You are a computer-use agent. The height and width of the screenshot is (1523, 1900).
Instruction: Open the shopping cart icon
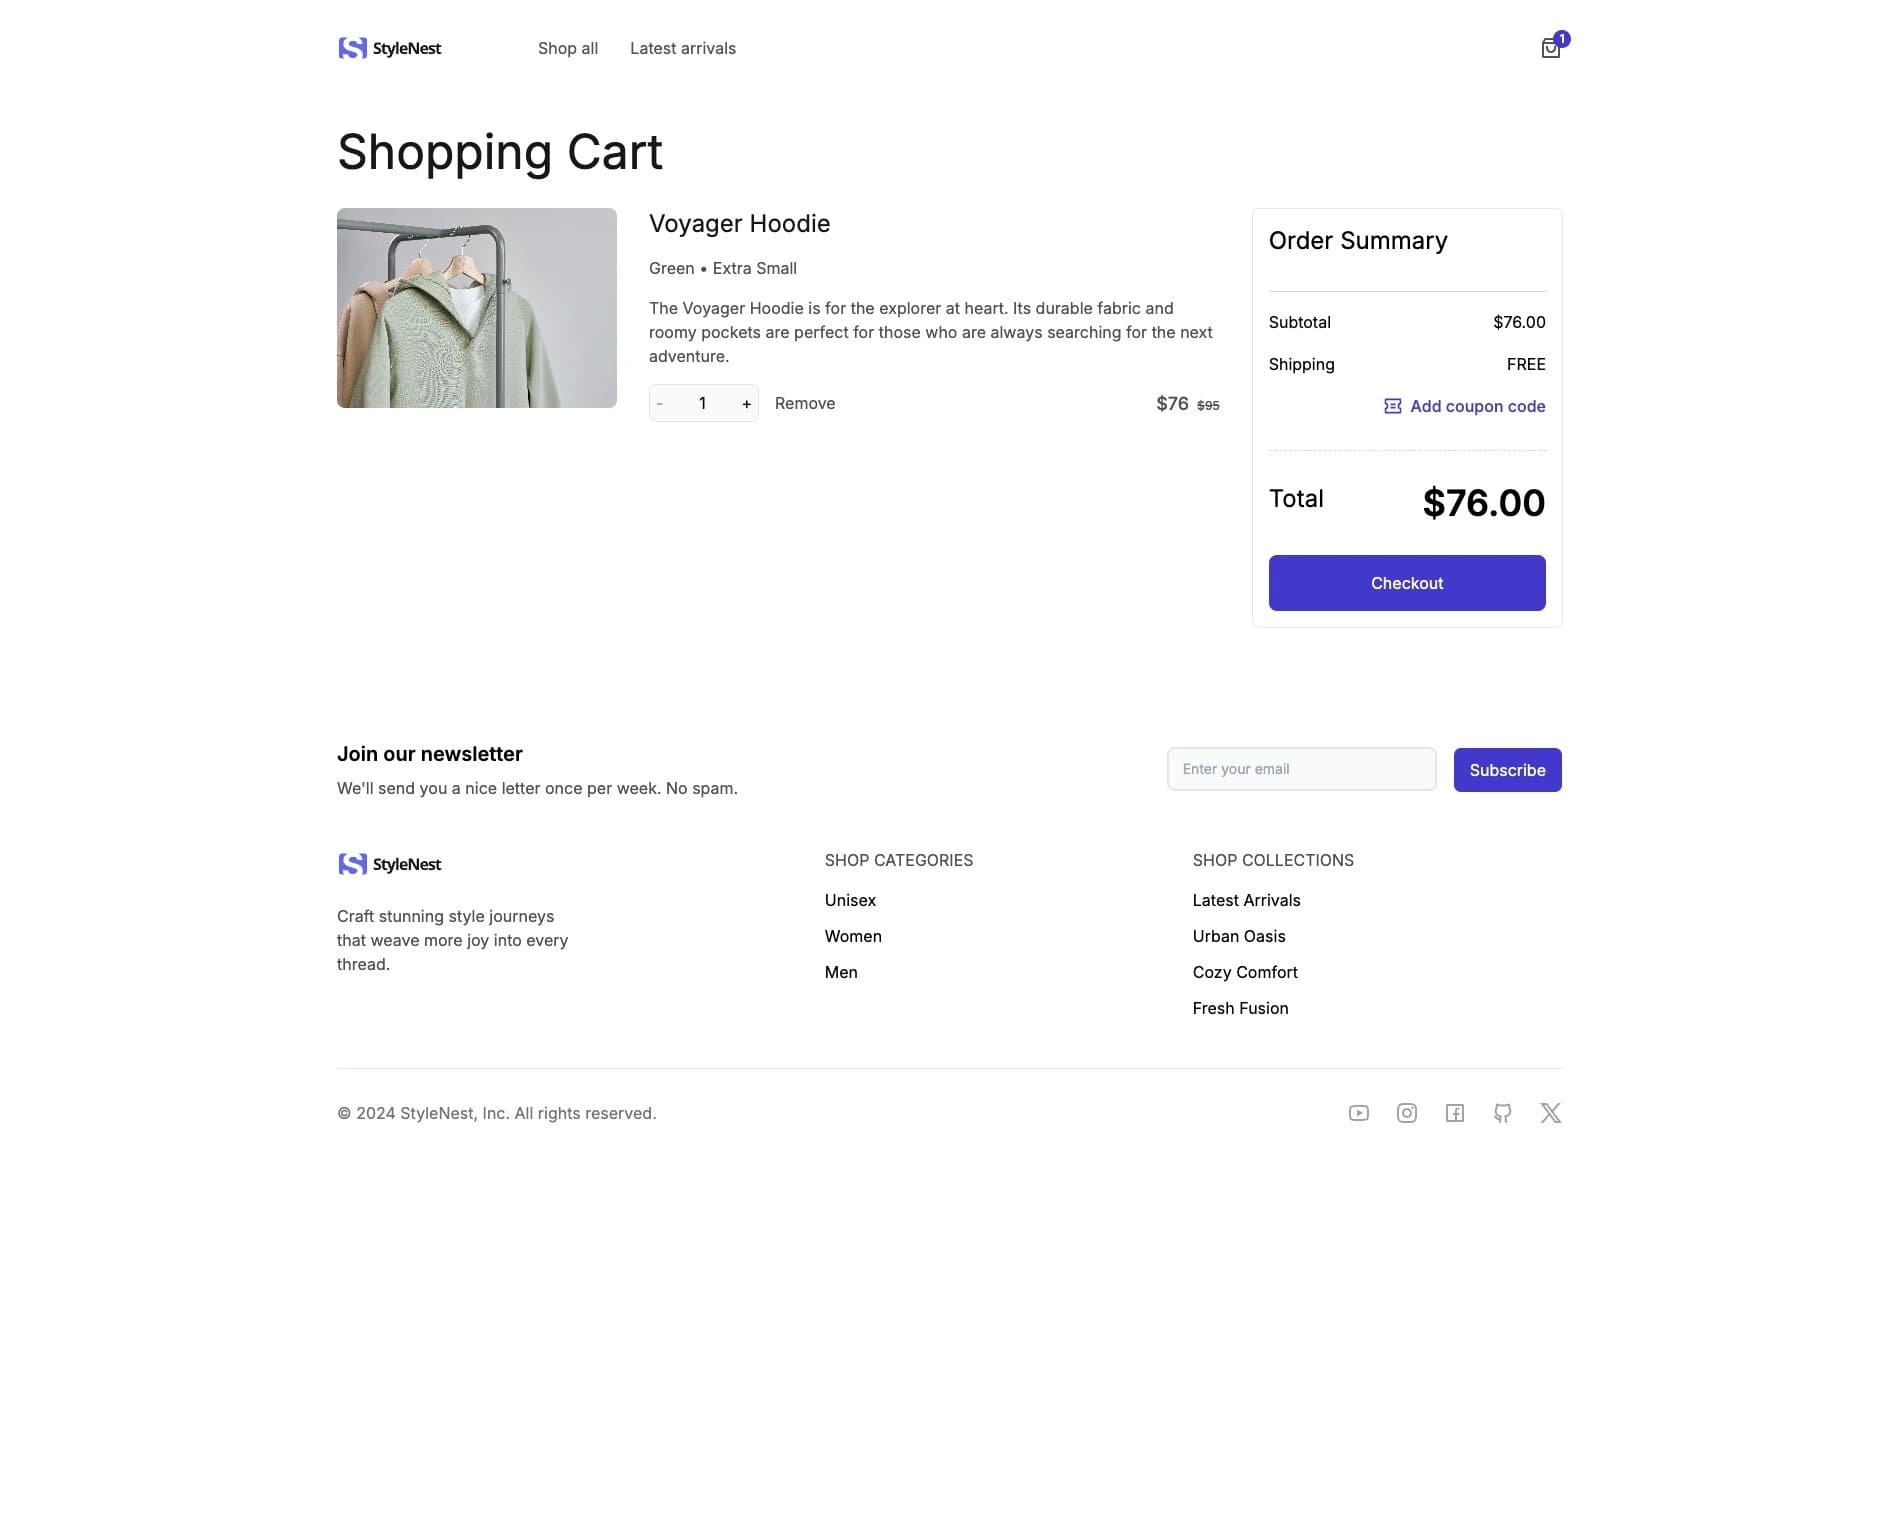(x=1550, y=48)
